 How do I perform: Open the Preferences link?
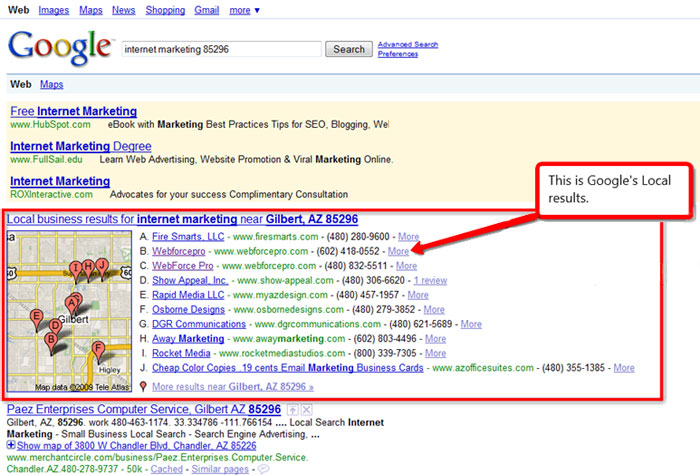(x=398, y=54)
